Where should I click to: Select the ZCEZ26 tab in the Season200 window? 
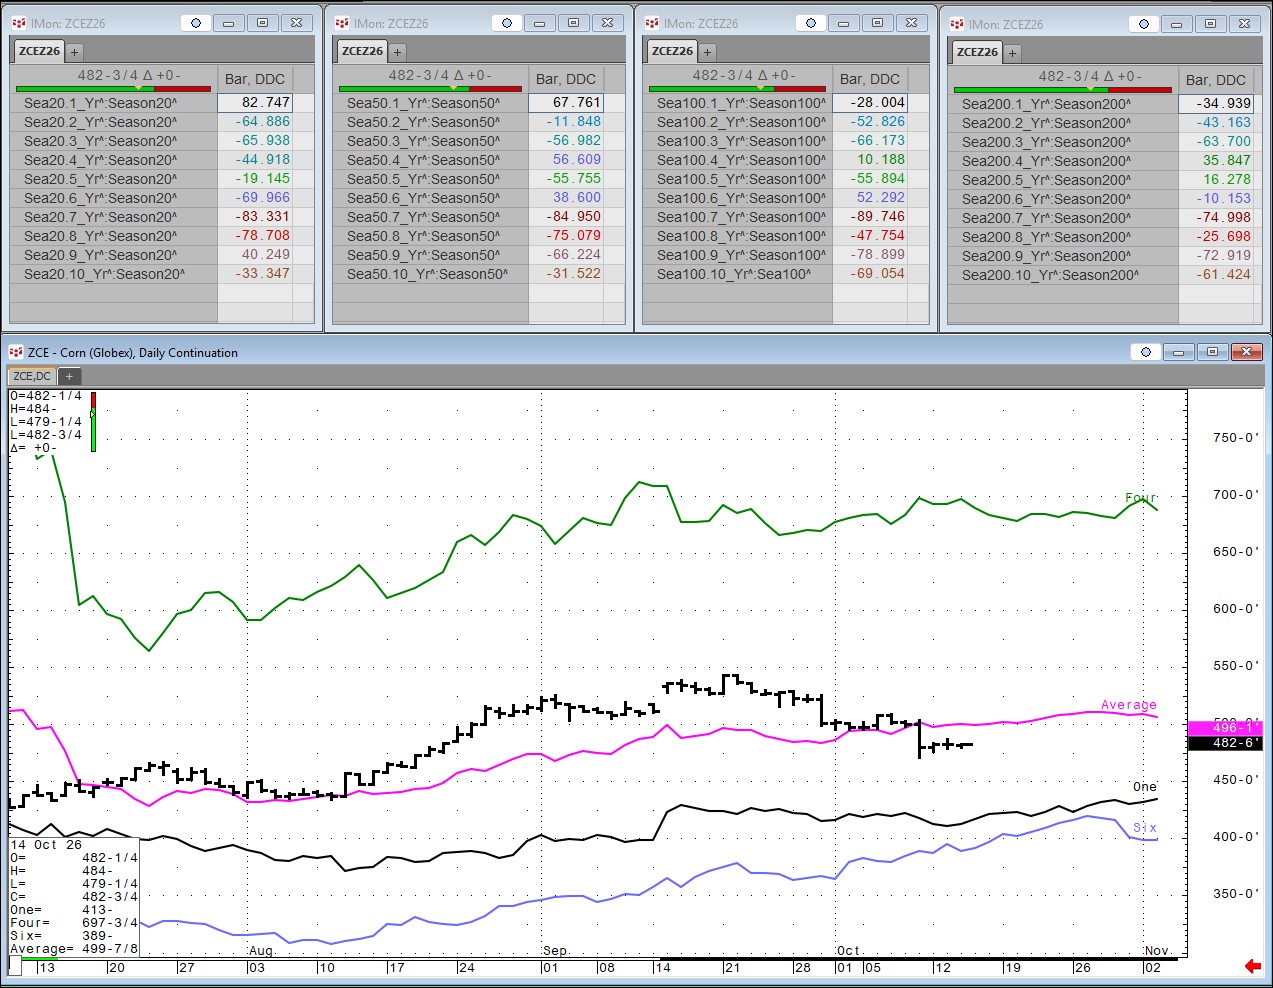pyautogui.click(x=977, y=52)
